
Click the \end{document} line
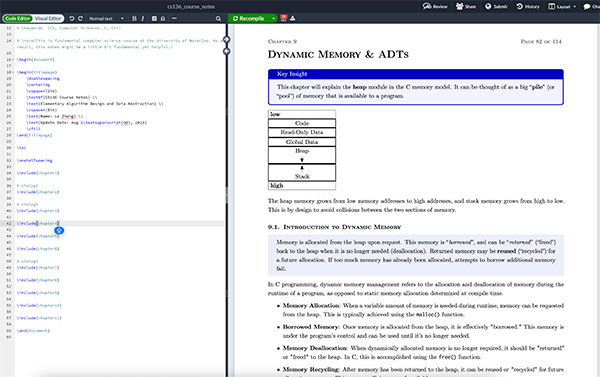[33, 331]
